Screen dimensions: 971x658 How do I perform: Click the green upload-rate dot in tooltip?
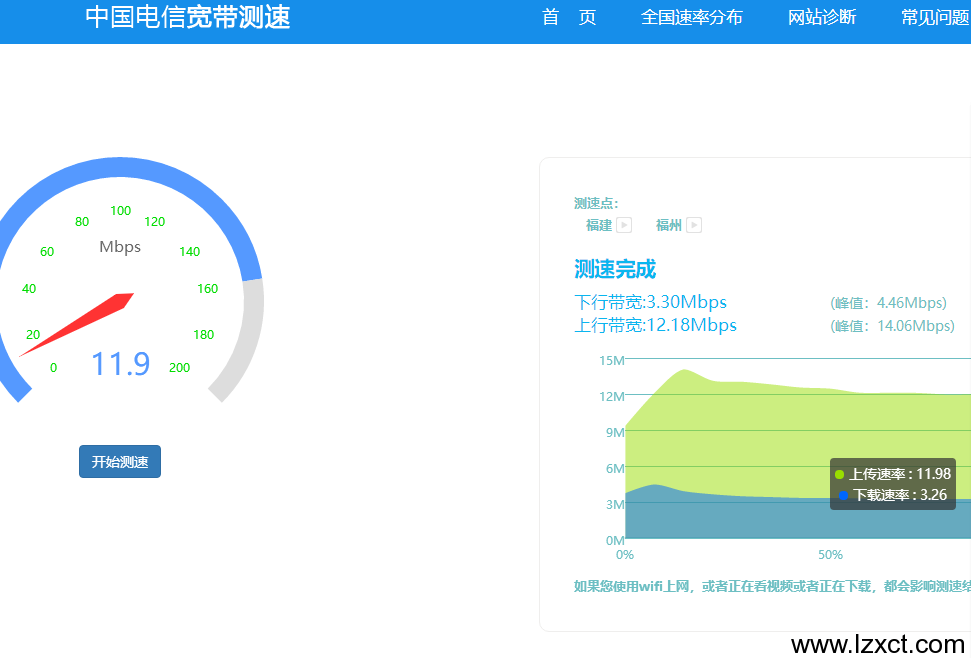pyautogui.click(x=839, y=475)
